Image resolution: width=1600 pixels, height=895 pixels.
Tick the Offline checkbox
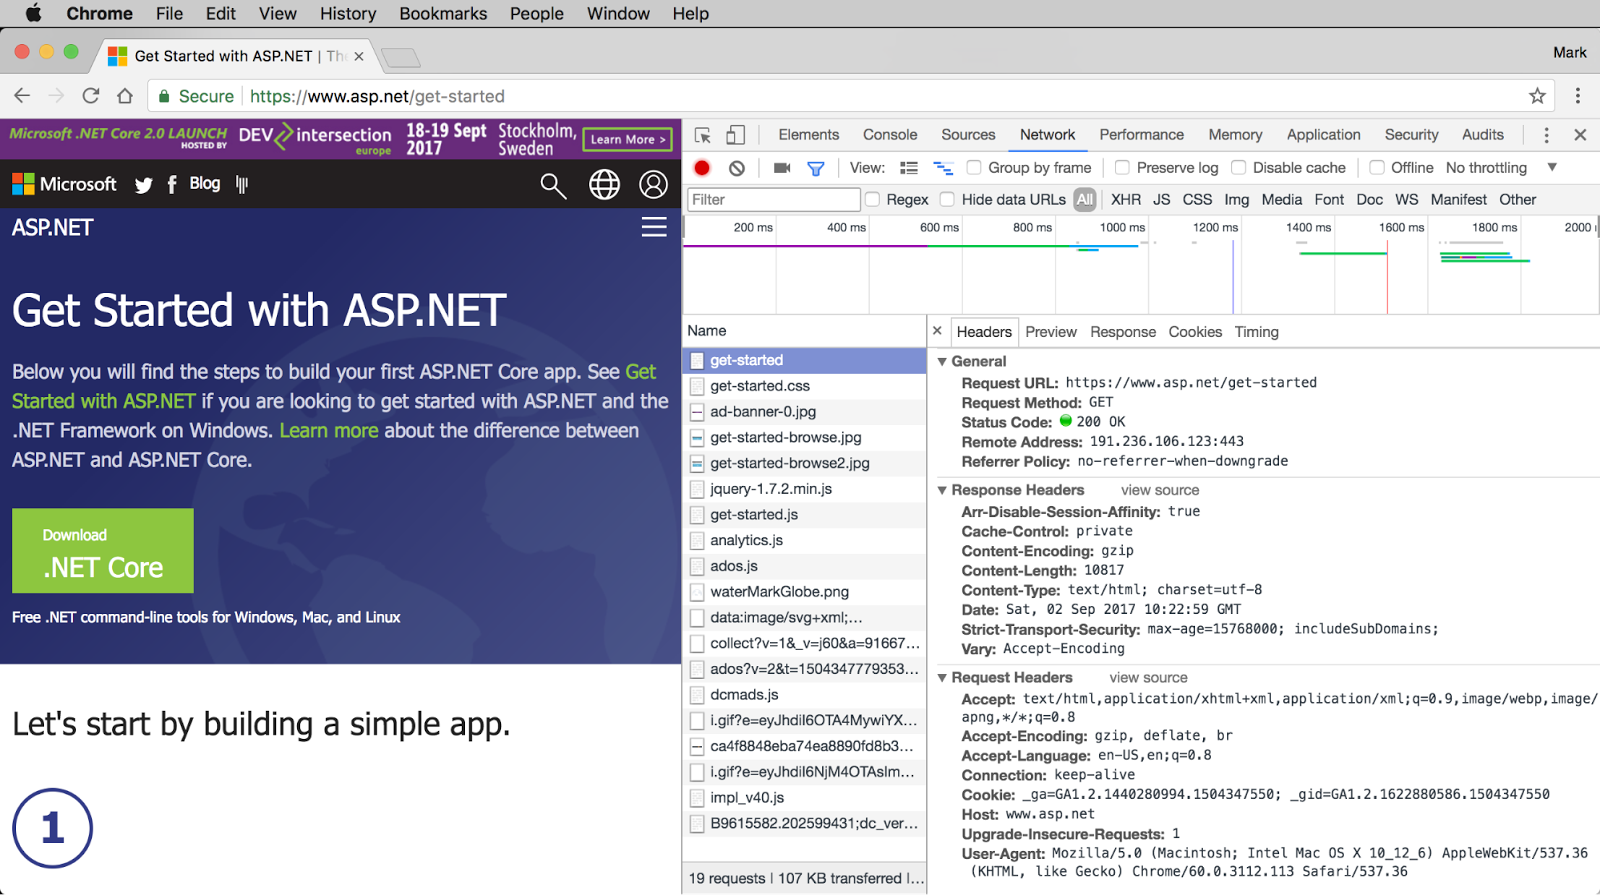[x=1377, y=168]
